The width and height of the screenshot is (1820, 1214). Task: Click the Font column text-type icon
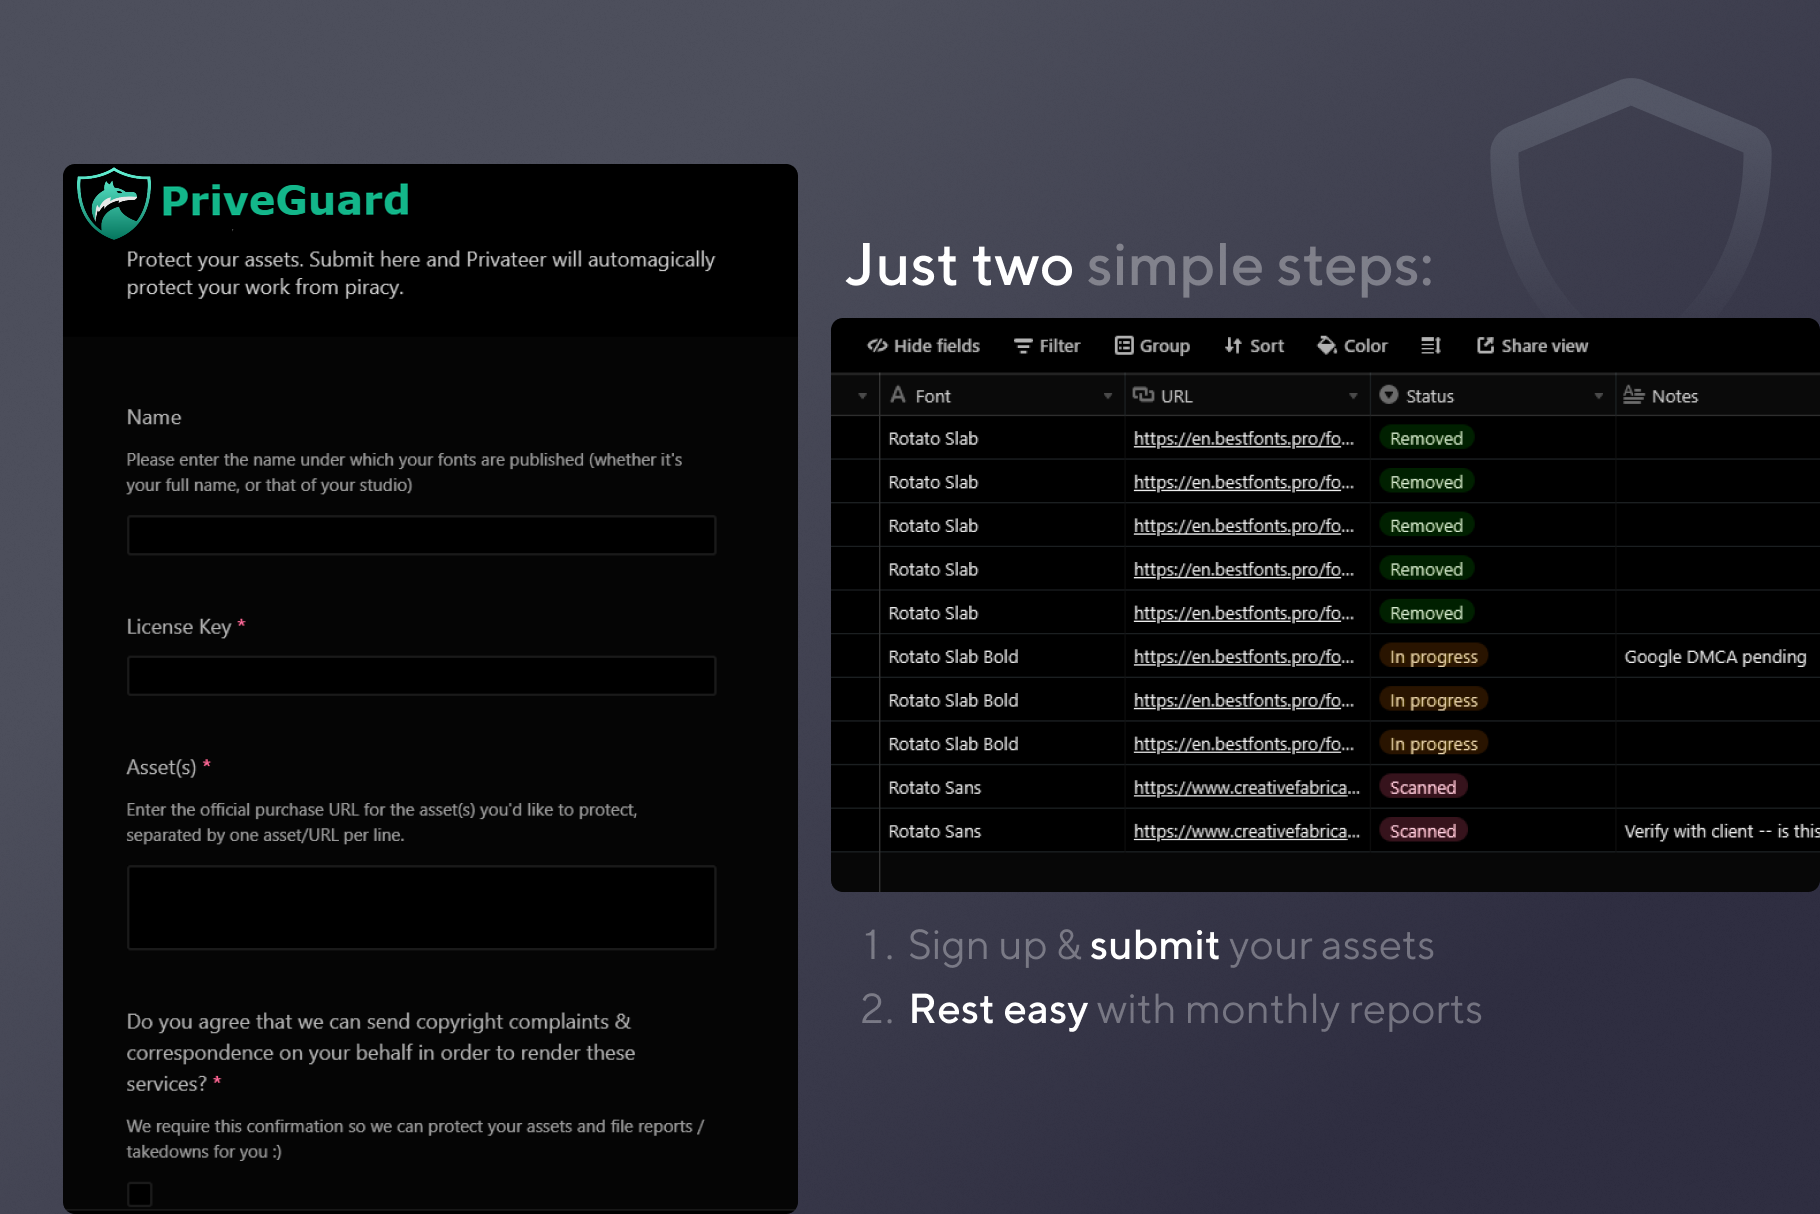(898, 395)
